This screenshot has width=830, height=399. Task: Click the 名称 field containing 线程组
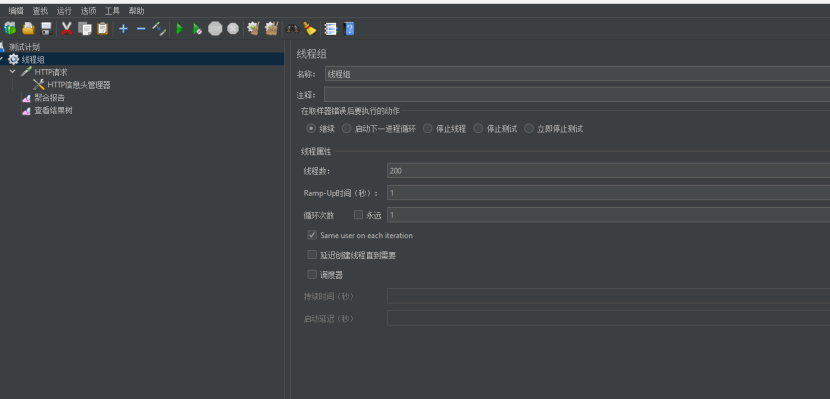(x=577, y=74)
